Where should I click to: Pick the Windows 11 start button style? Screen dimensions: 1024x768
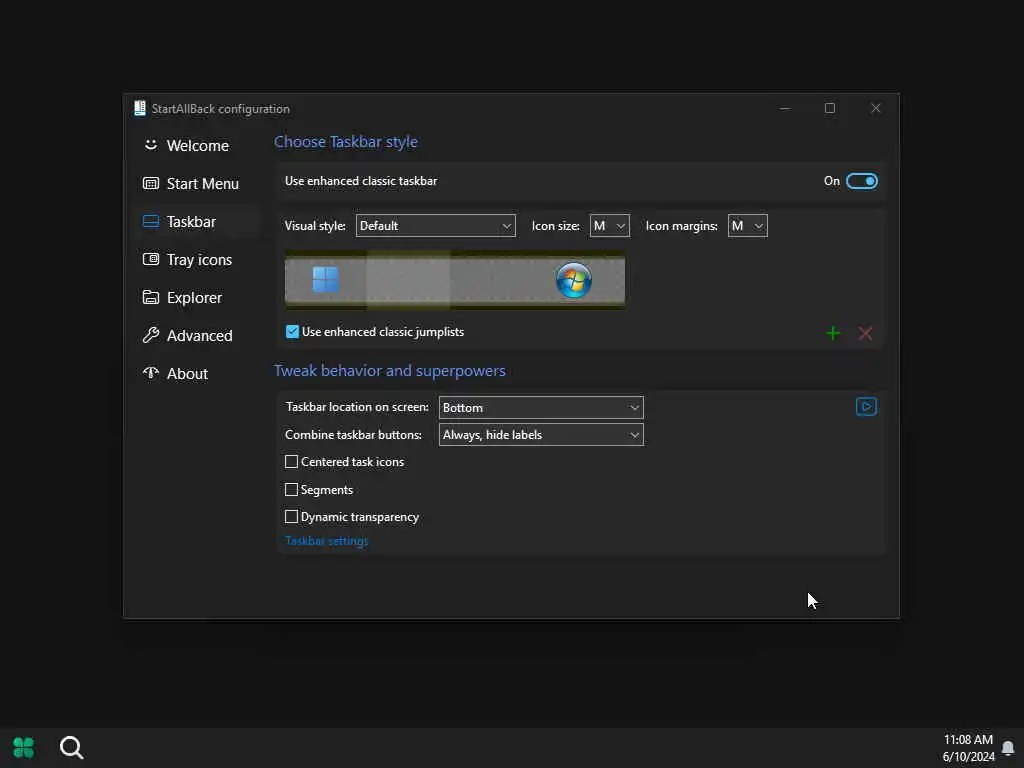pyautogui.click(x=325, y=280)
